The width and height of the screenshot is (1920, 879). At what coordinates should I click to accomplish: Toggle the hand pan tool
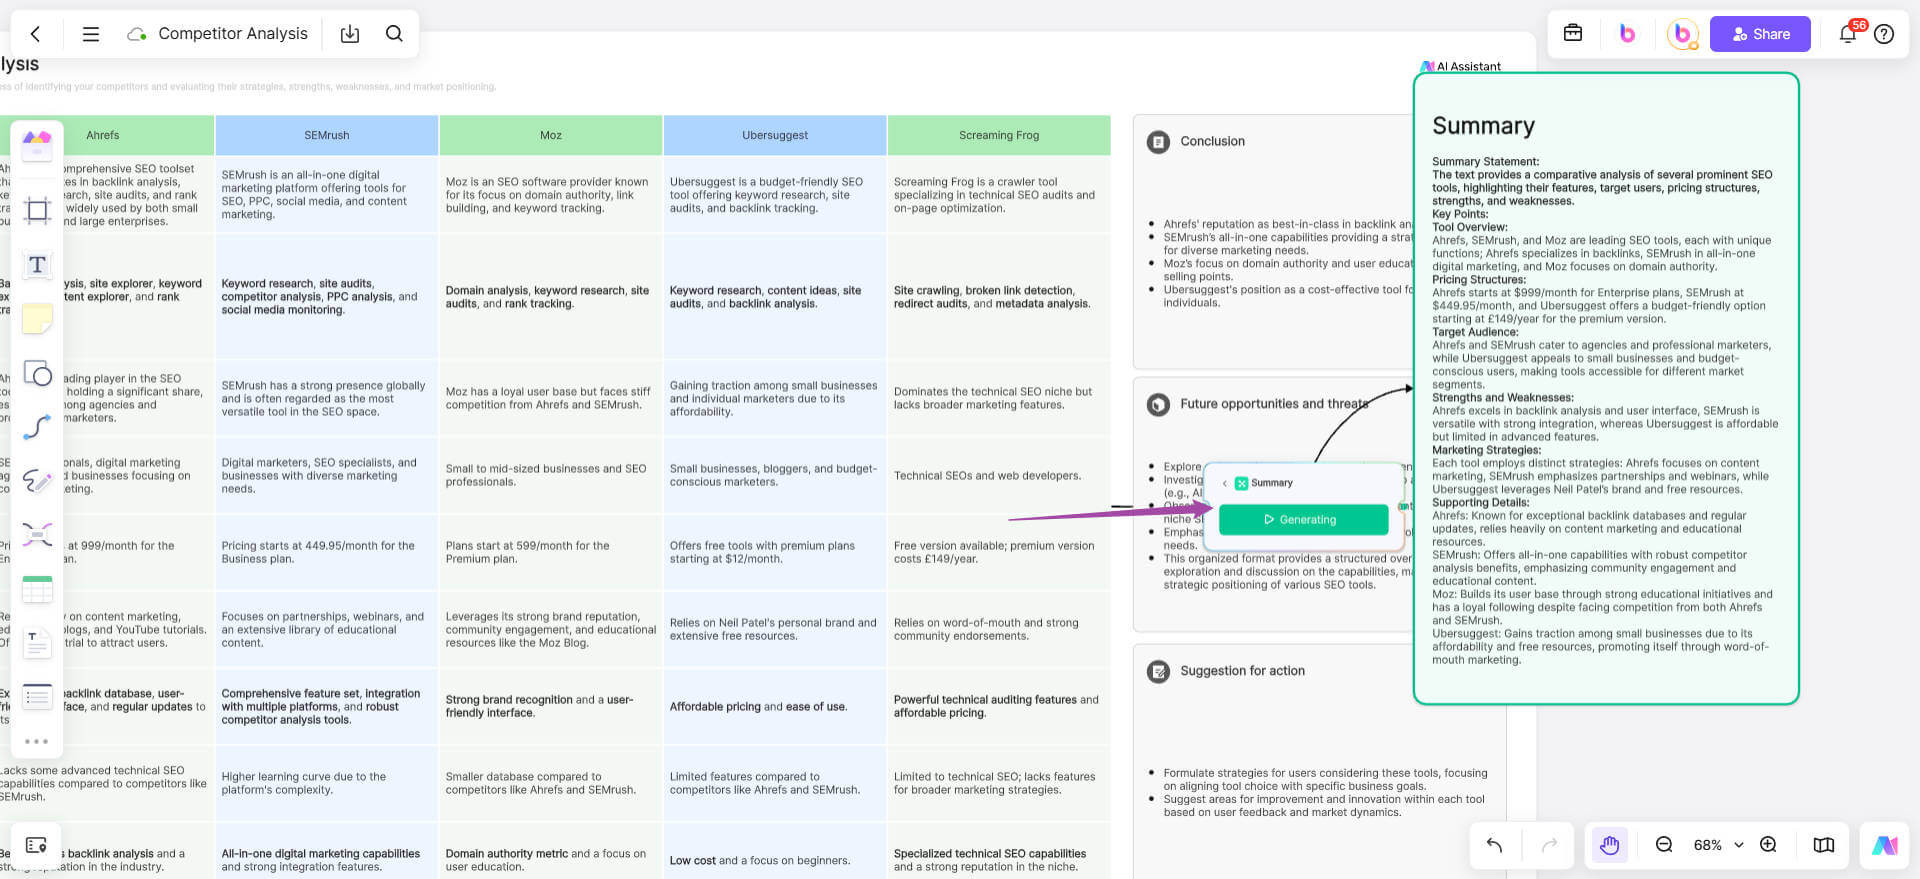(x=1609, y=845)
